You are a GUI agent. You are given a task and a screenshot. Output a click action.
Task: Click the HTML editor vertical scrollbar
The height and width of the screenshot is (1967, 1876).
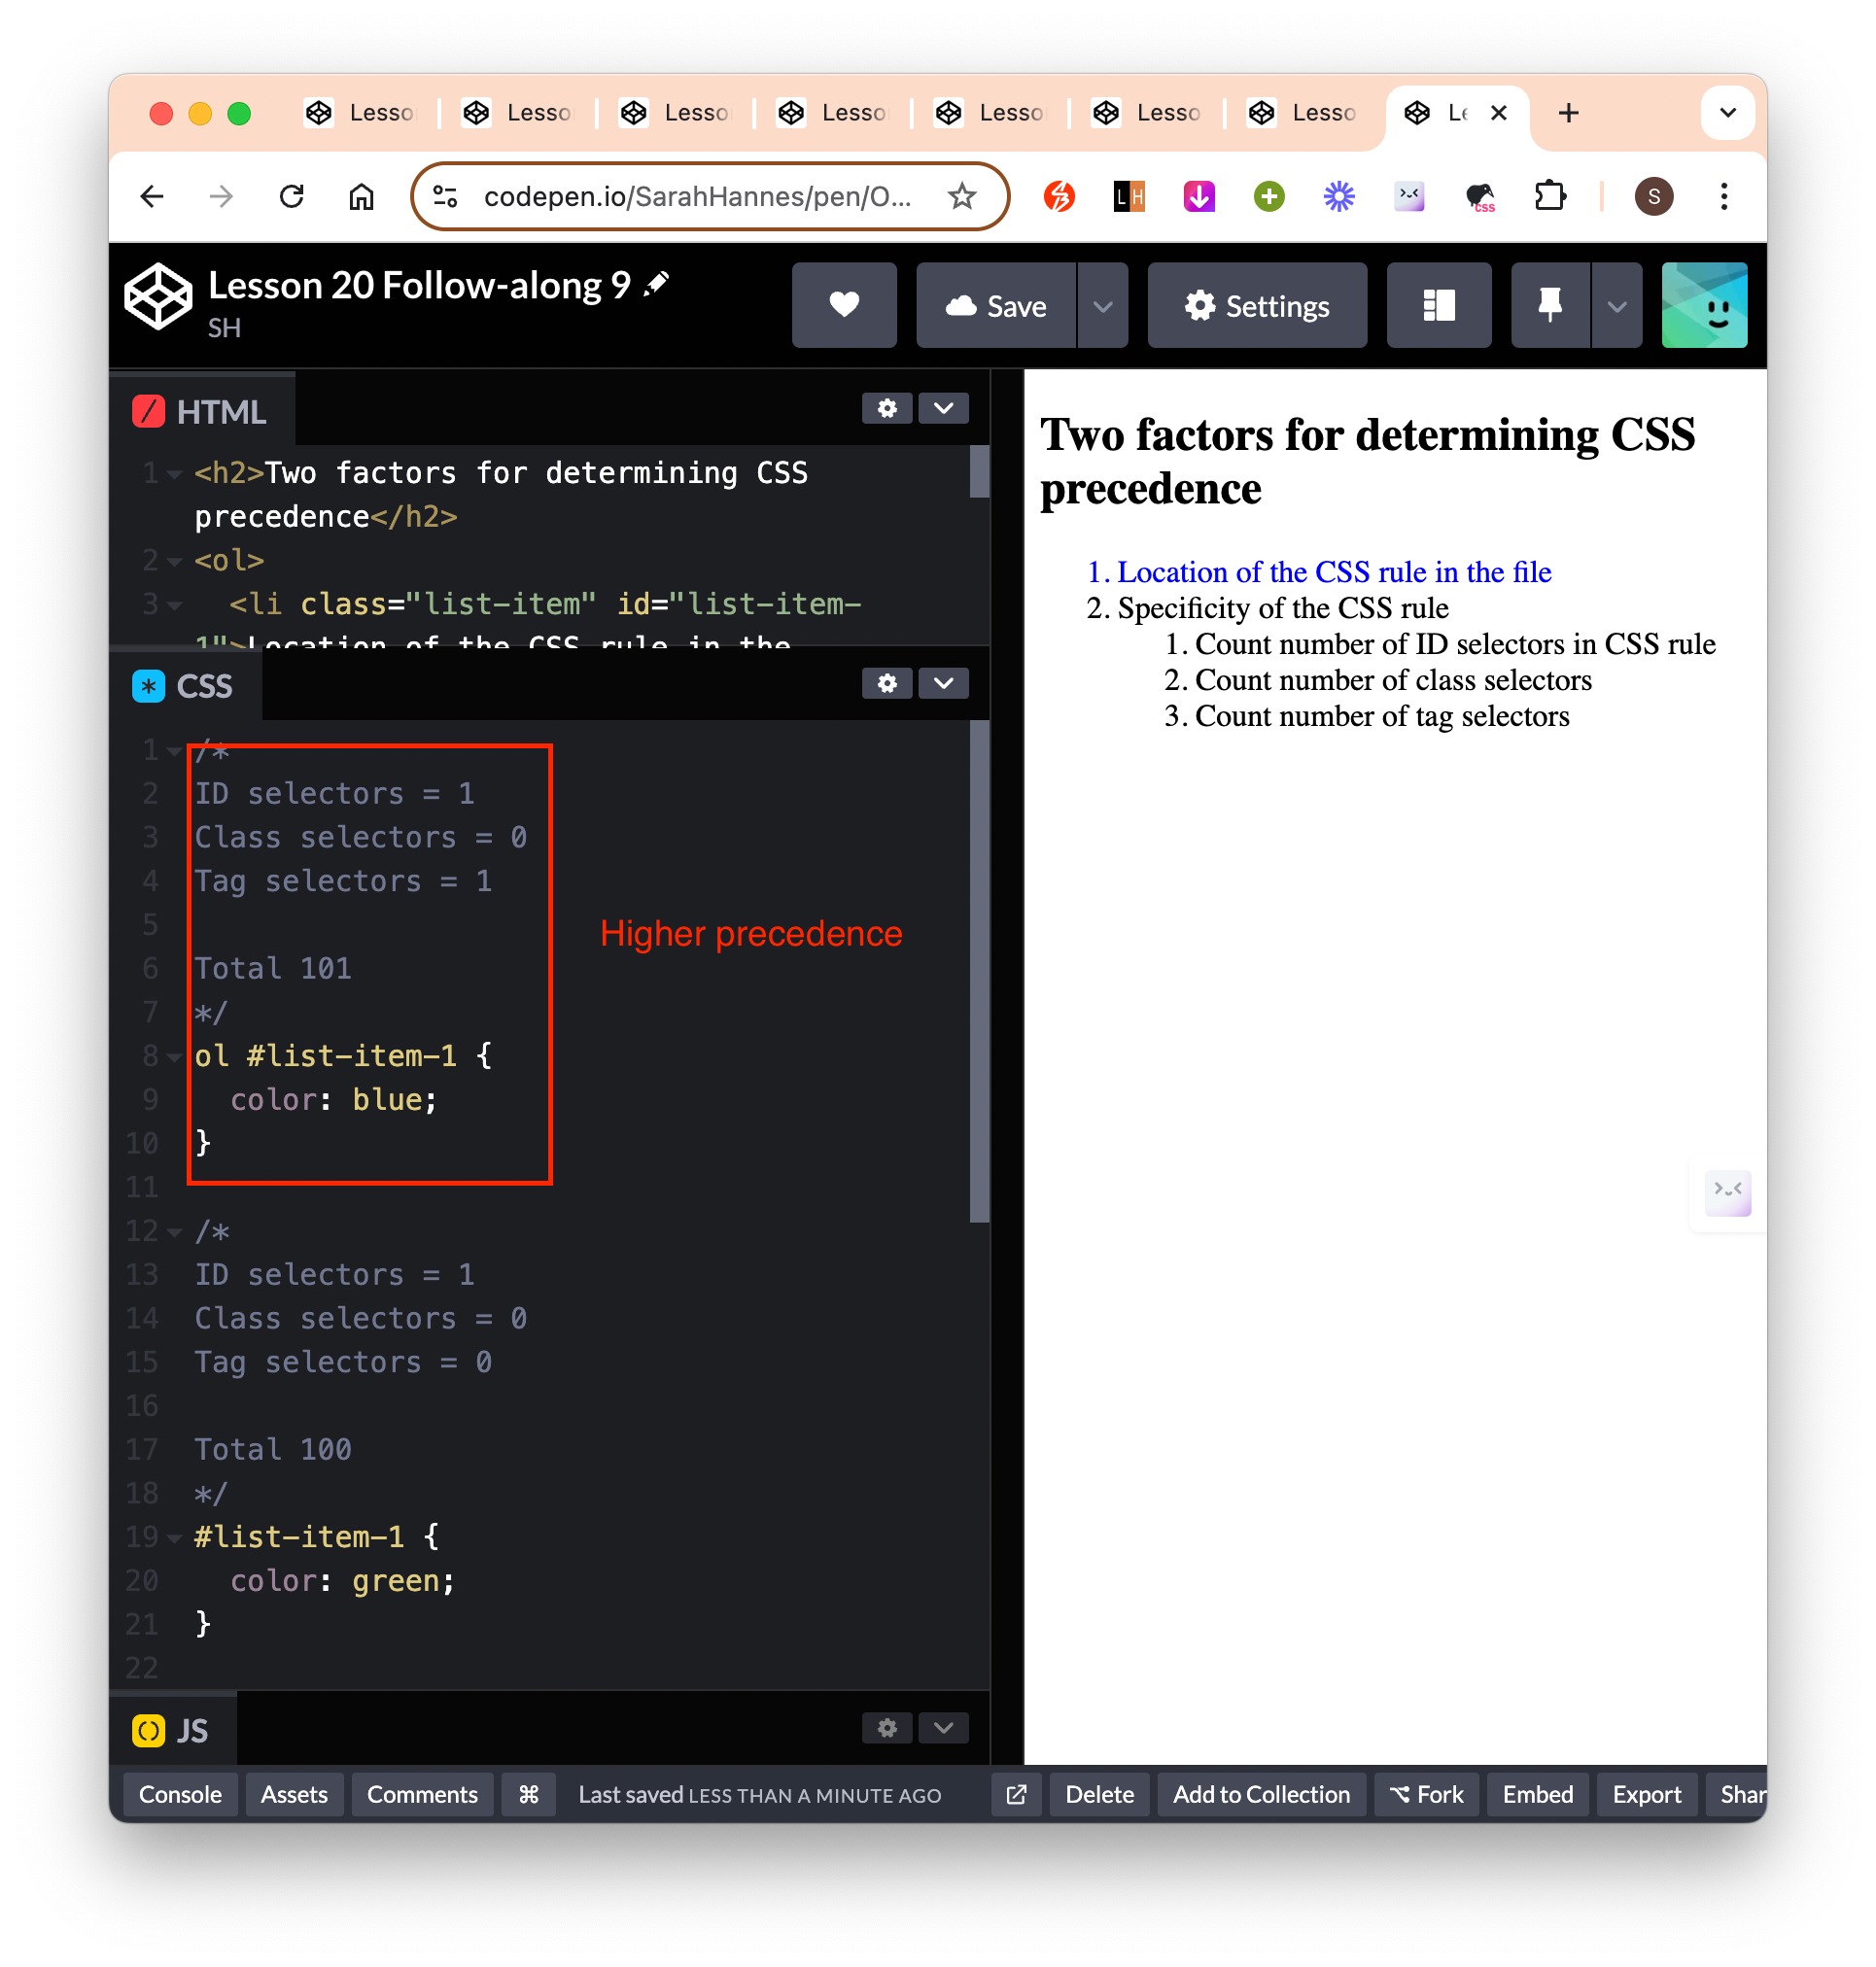pos(979,471)
